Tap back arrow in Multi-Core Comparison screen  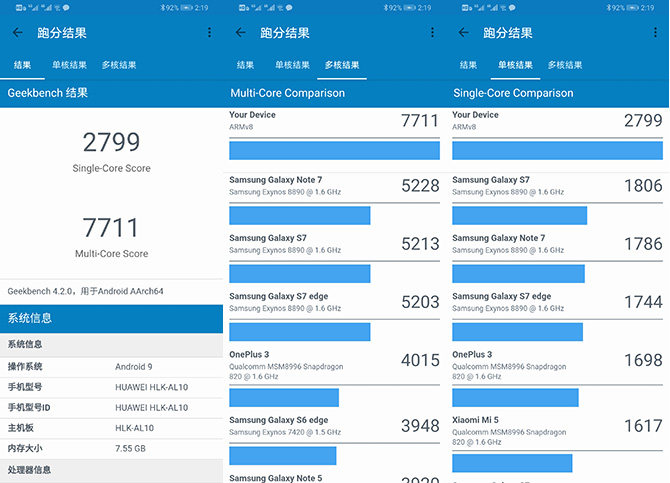coord(241,32)
